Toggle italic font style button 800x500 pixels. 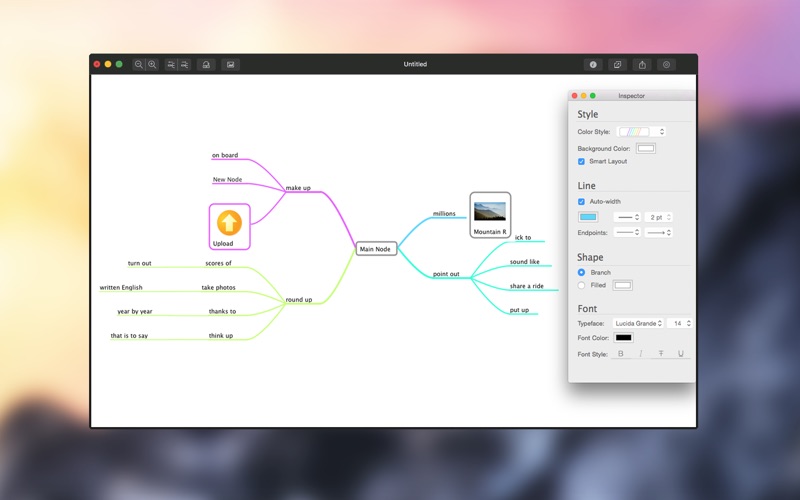click(x=641, y=354)
